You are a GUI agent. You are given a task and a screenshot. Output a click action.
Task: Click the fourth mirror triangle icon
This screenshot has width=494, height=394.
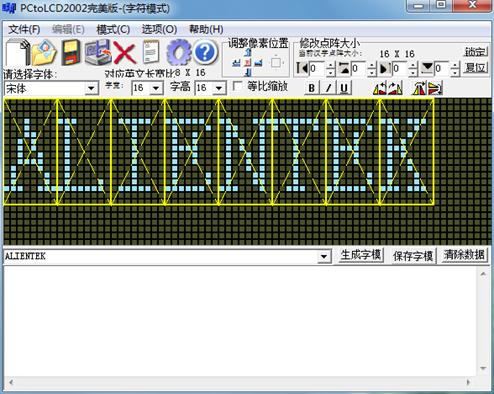tap(435, 88)
